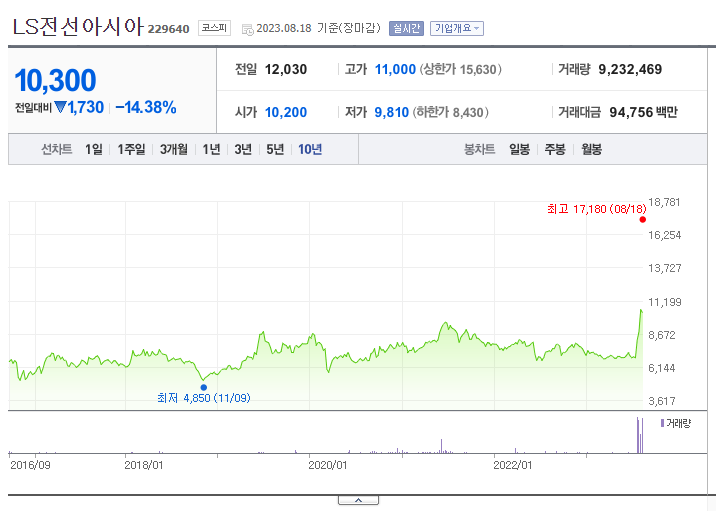This screenshot has width=716, height=511.
Task: Open the 일봉 candlestick chart
Action: pos(520,149)
